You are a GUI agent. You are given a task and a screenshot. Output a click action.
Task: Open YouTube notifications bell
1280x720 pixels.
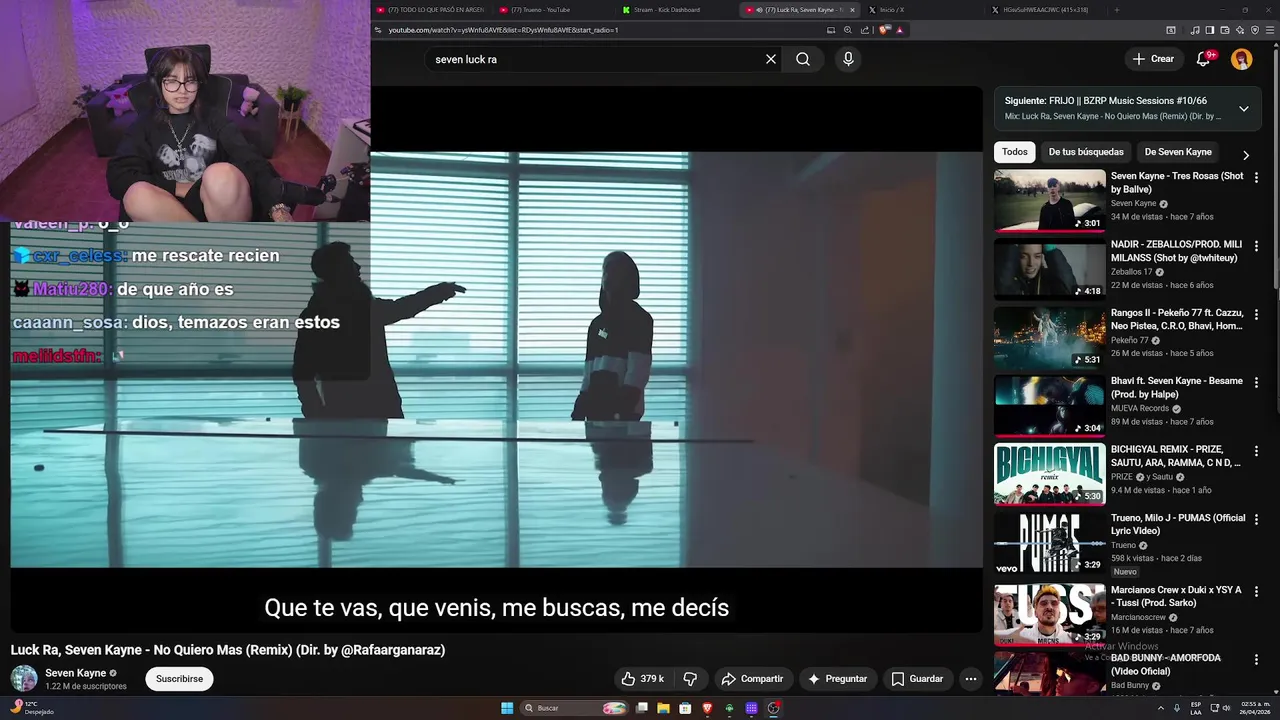click(1204, 59)
